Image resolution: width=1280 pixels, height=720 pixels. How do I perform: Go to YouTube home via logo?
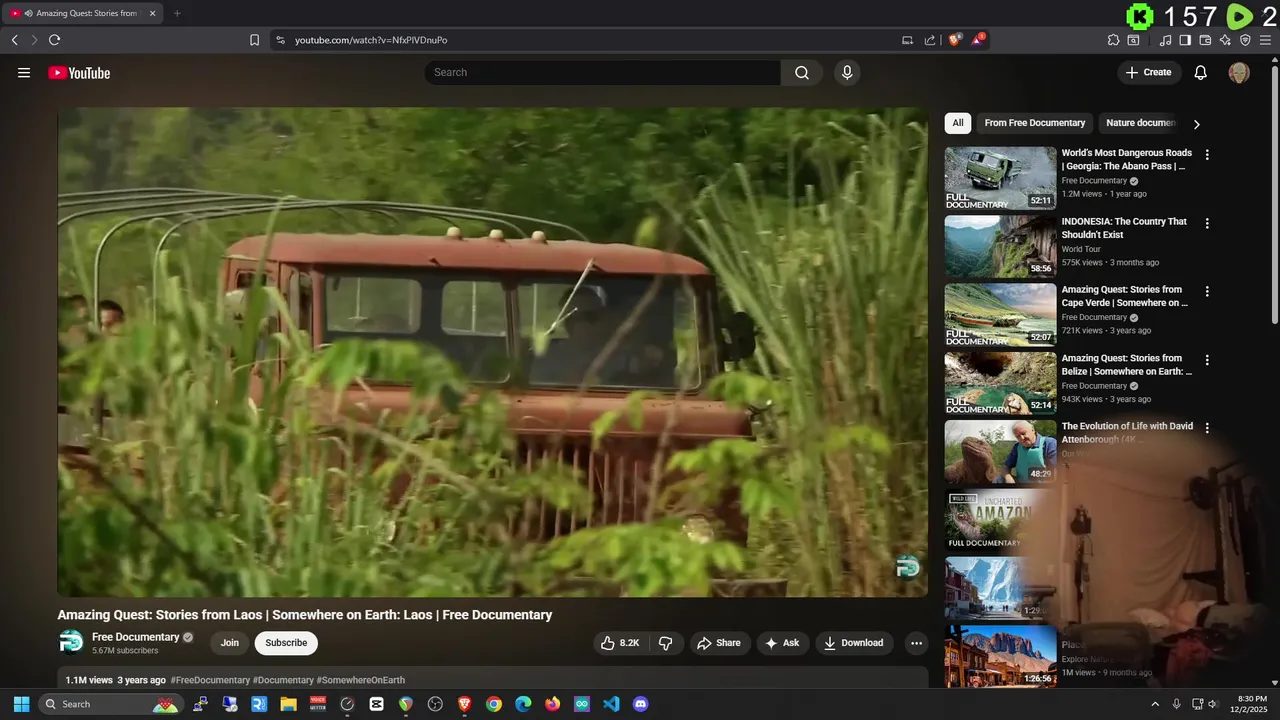(79, 72)
